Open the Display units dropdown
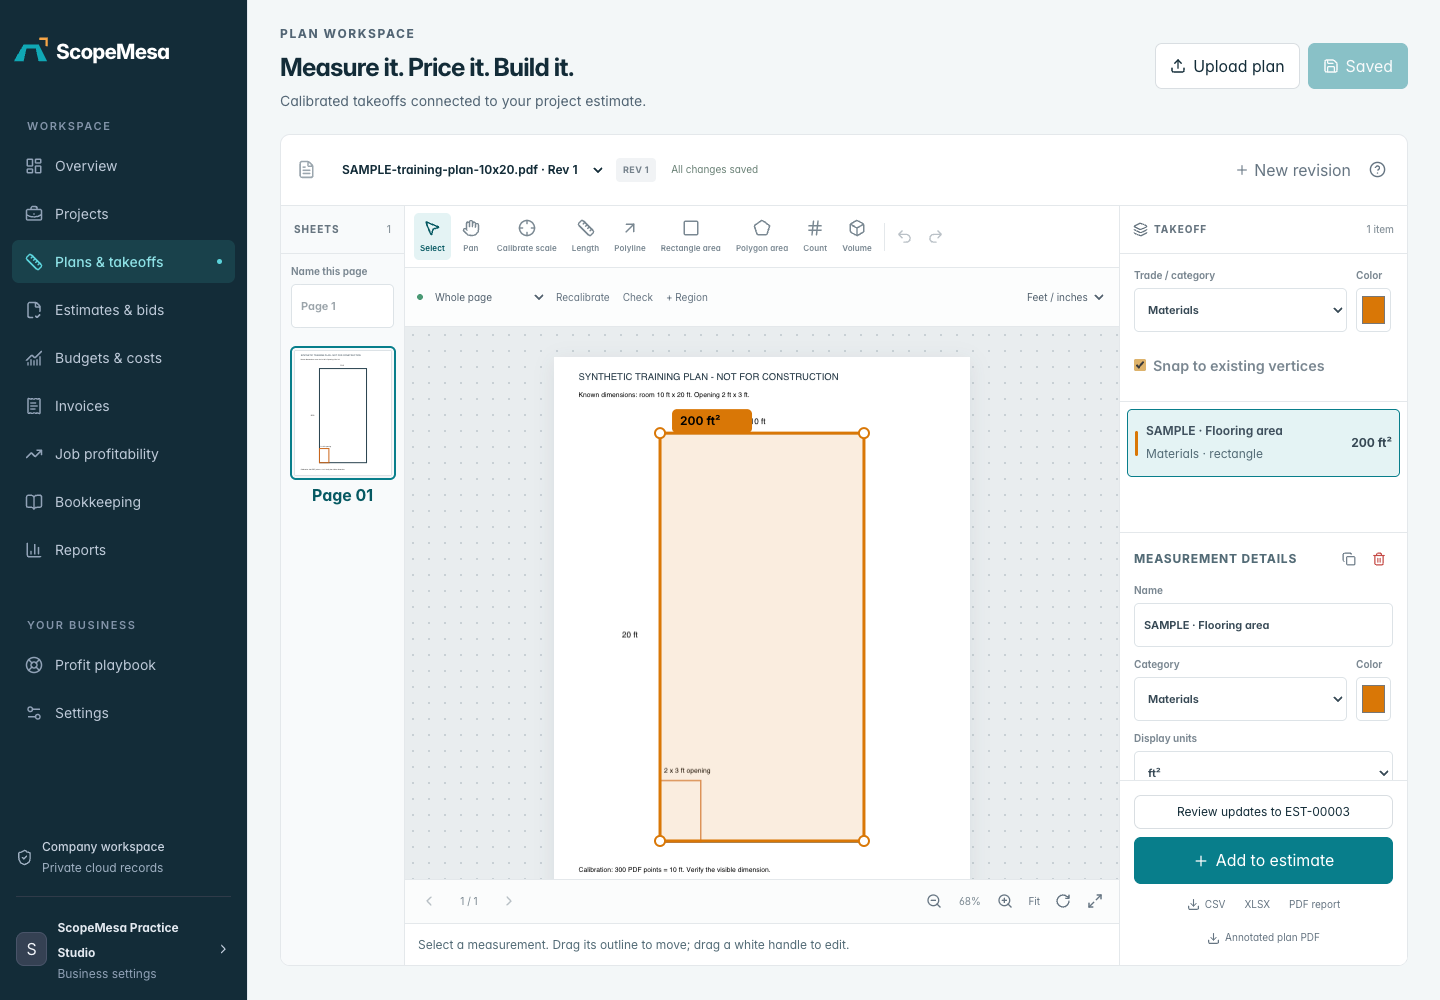This screenshot has height=1000, width=1440. click(x=1263, y=767)
